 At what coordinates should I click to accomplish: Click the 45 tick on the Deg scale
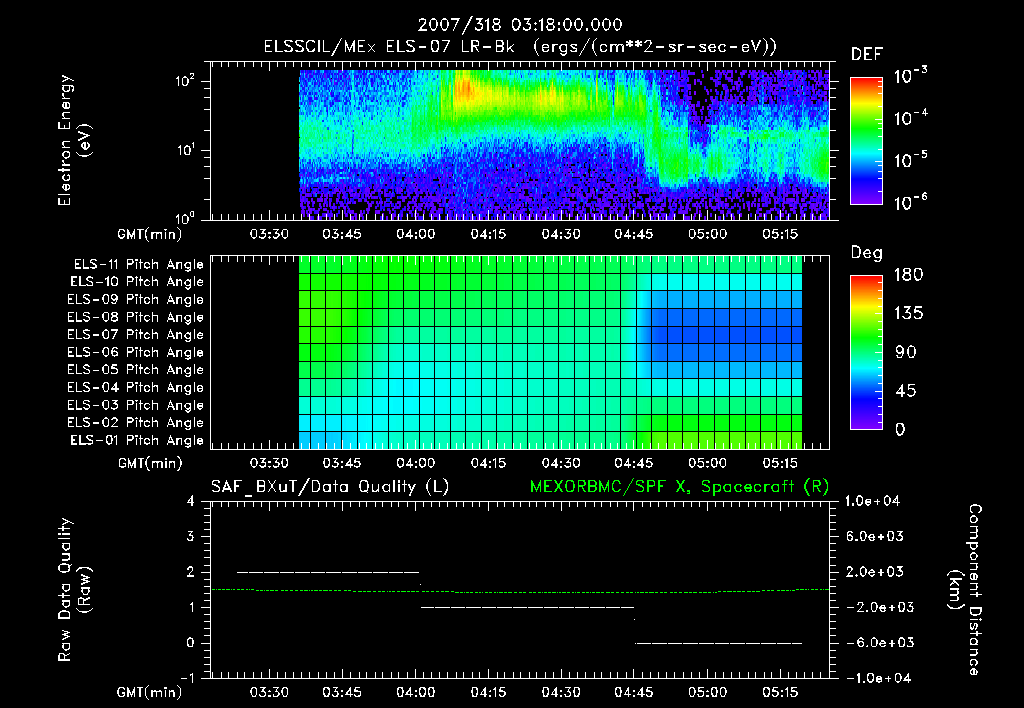click(x=906, y=391)
